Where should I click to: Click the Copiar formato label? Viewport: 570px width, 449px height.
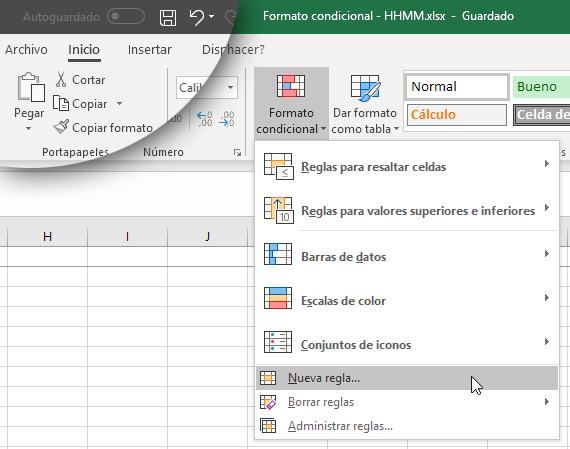[x=112, y=128]
